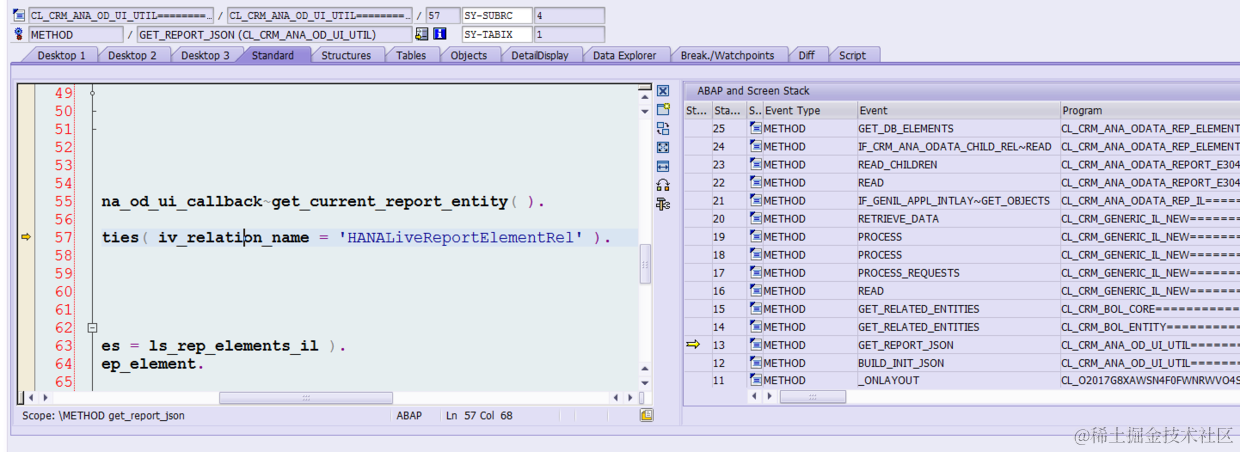The width and height of the screenshot is (1240, 452).
Task: Click the METHOD icon in stack row 11
Action: (x=756, y=381)
